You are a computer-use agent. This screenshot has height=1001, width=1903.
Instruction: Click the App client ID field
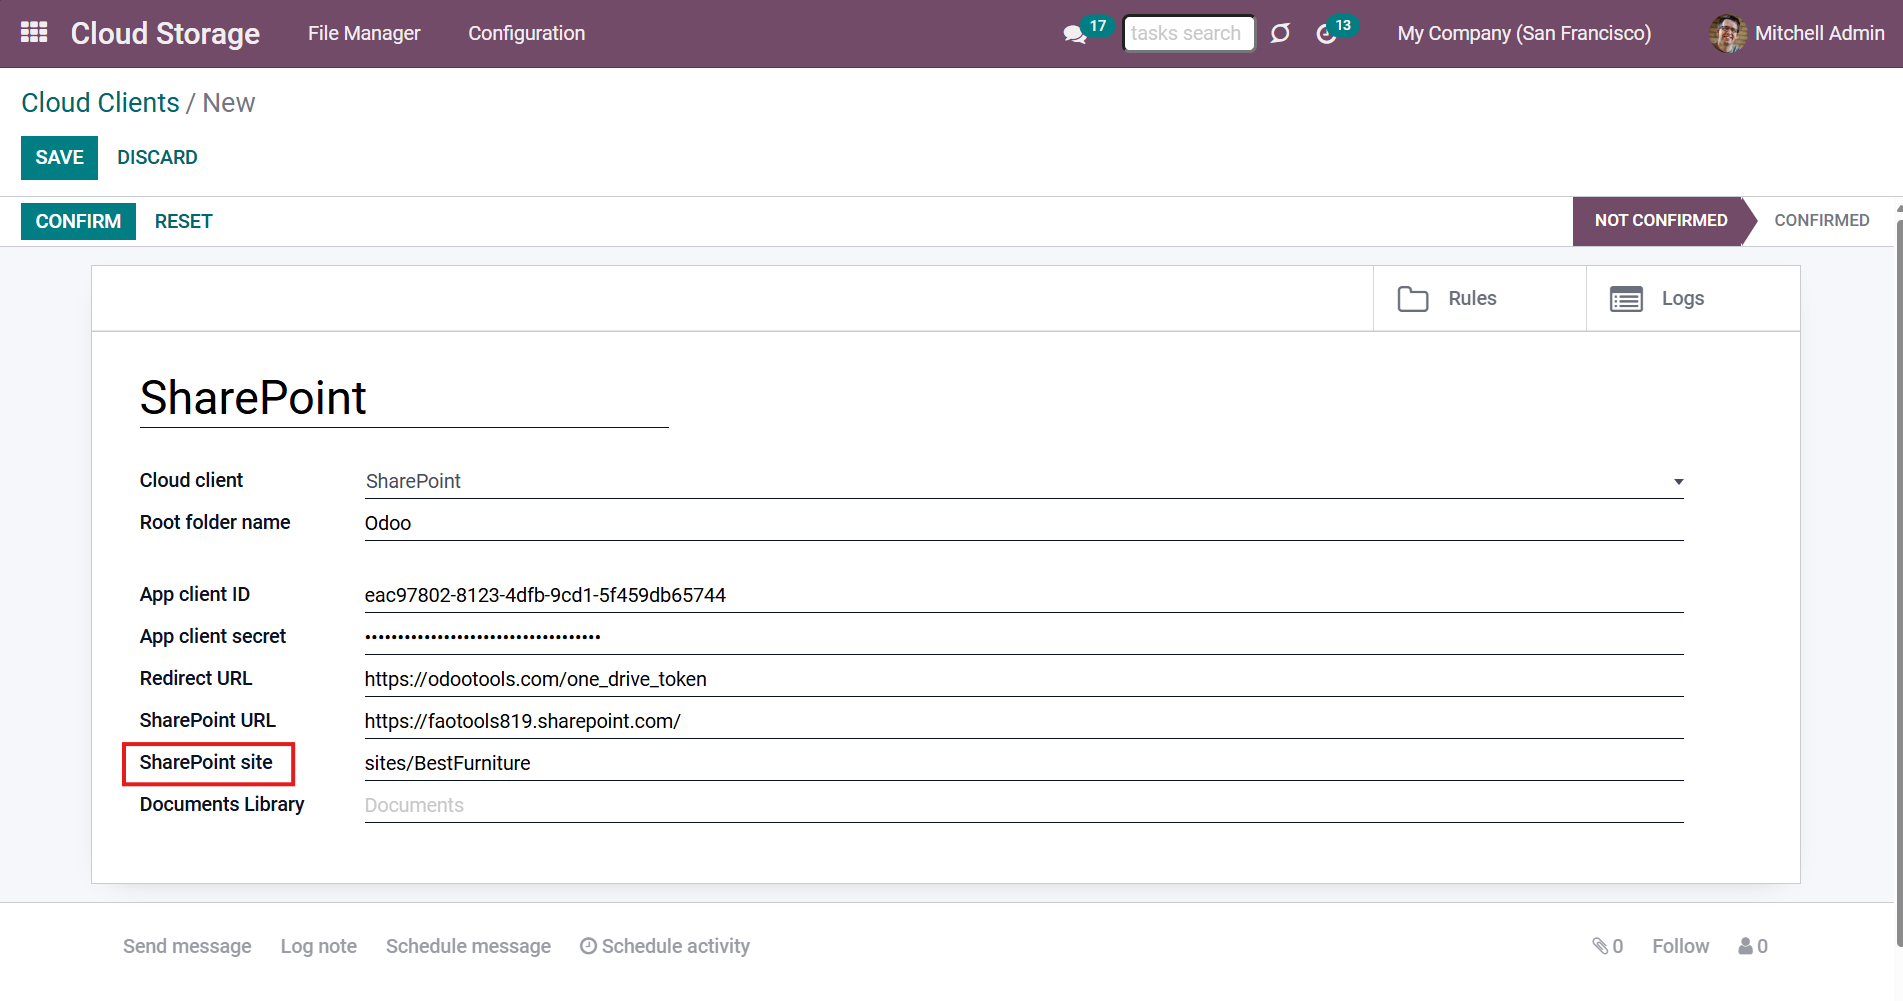pyautogui.click(x=1024, y=595)
